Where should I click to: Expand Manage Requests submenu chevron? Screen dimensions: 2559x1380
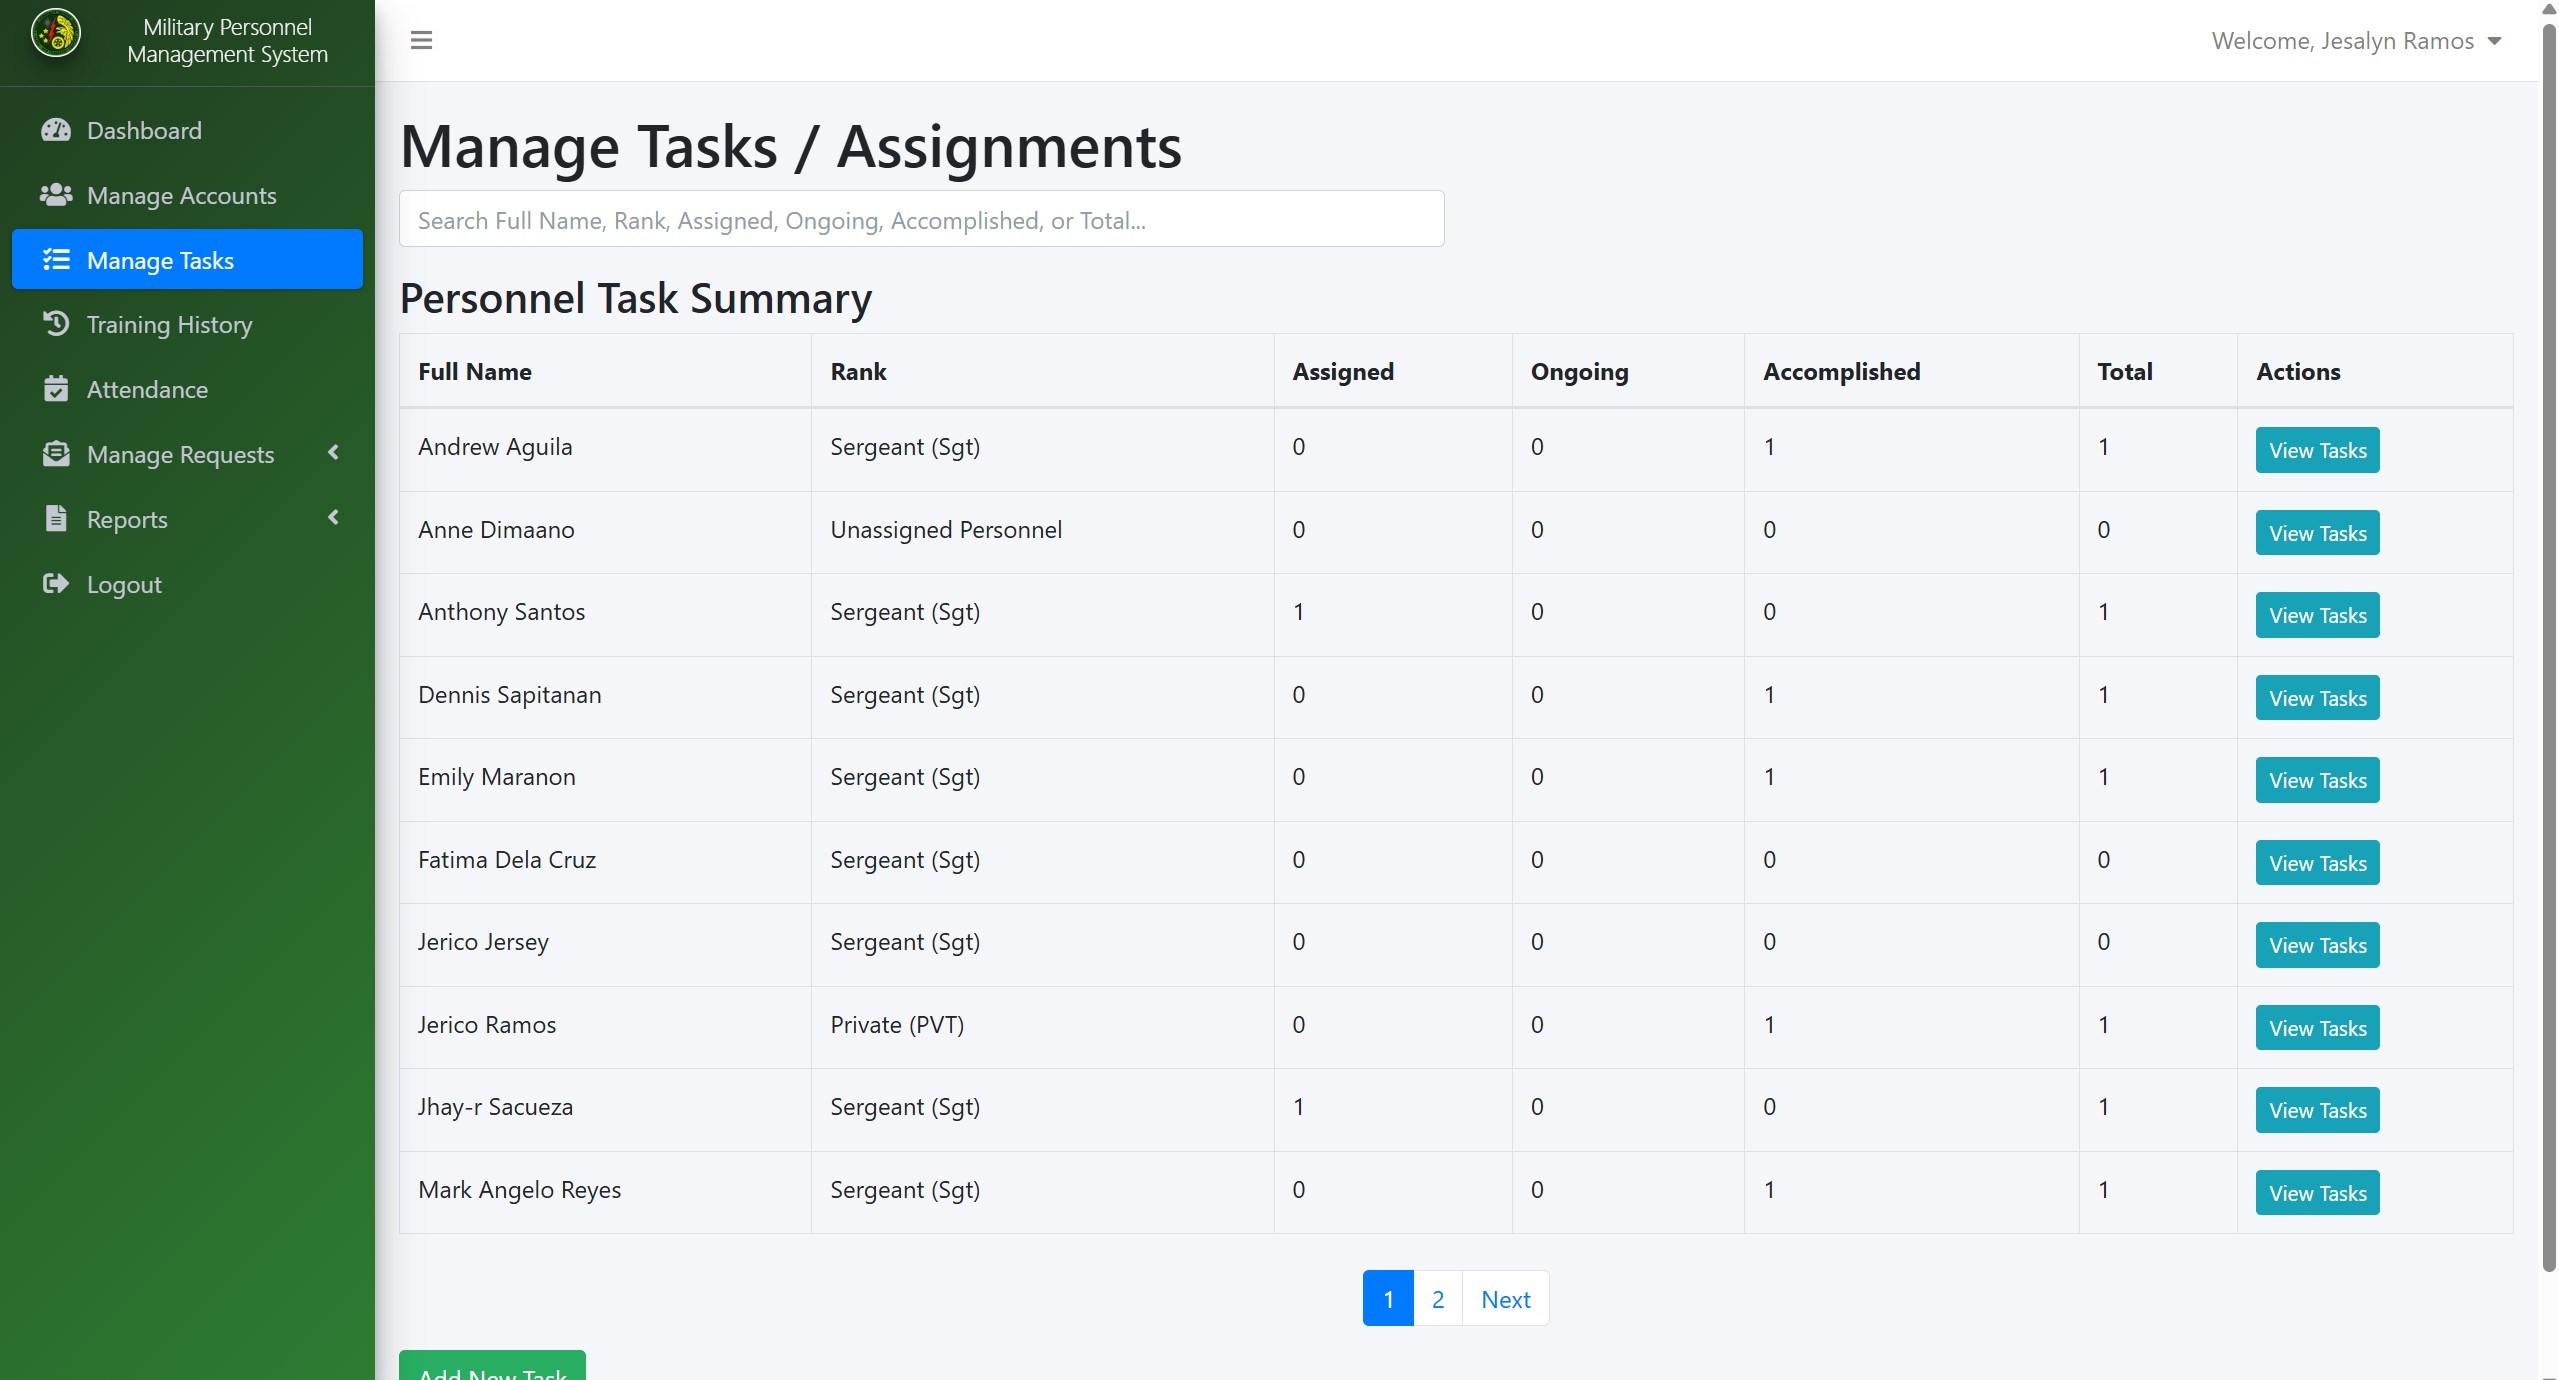334,453
